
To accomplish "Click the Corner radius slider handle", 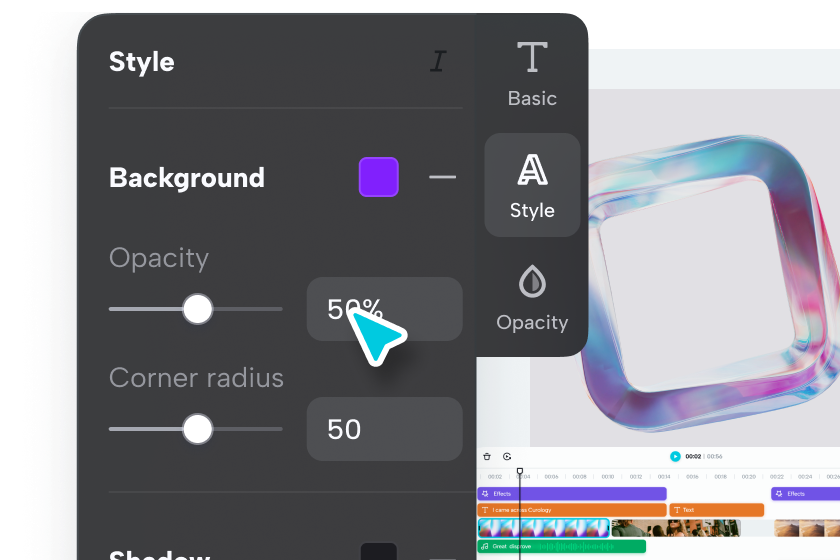I will coord(198,429).
